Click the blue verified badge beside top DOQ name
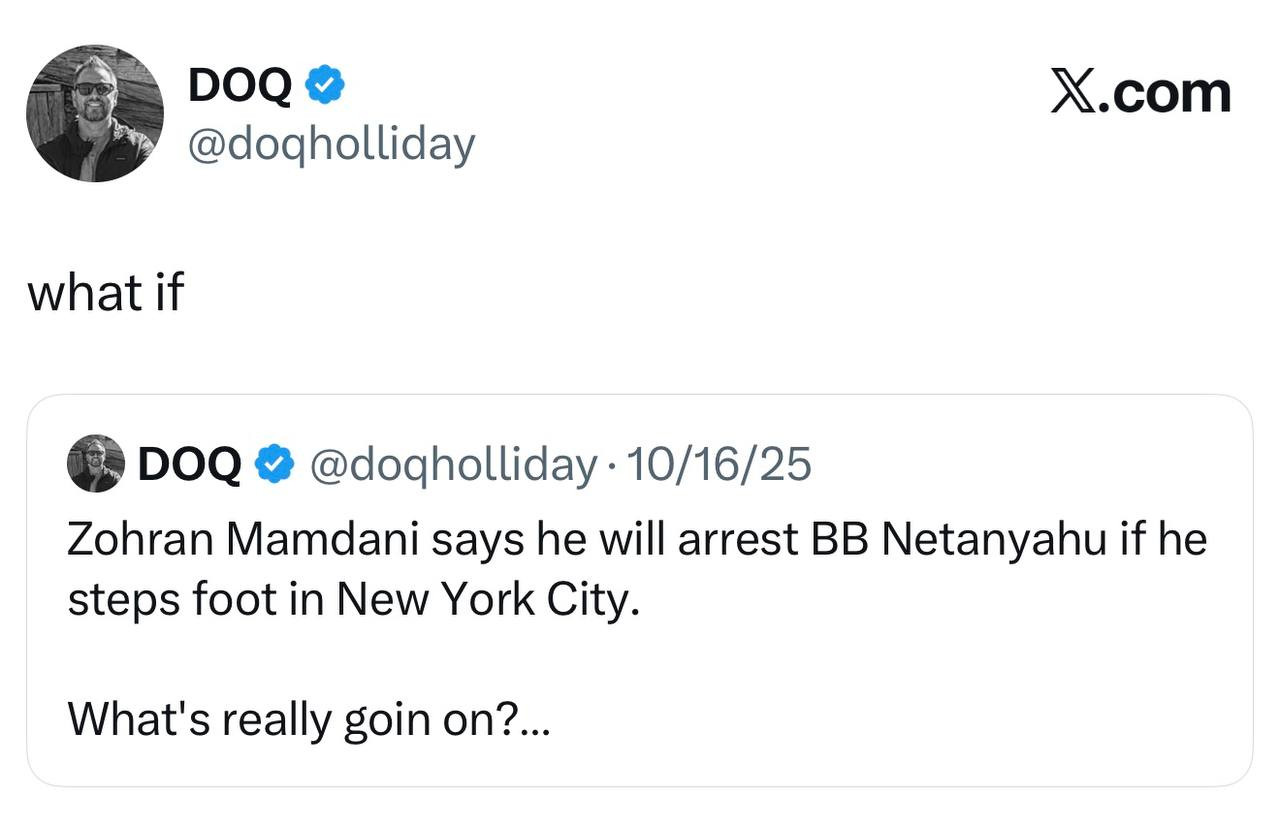 pos(324,87)
